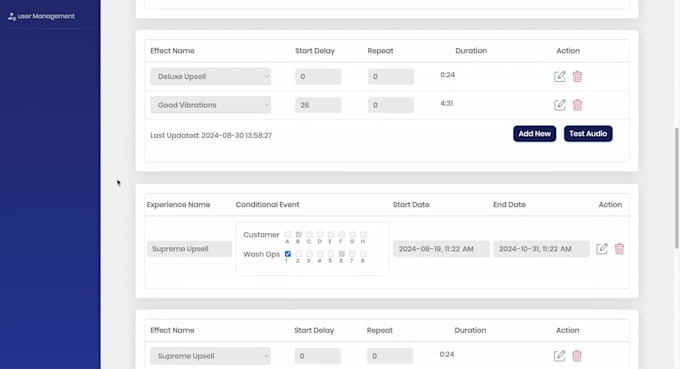Open User Management in the sidebar
Image resolution: width=680 pixels, height=369 pixels.
[x=42, y=16]
